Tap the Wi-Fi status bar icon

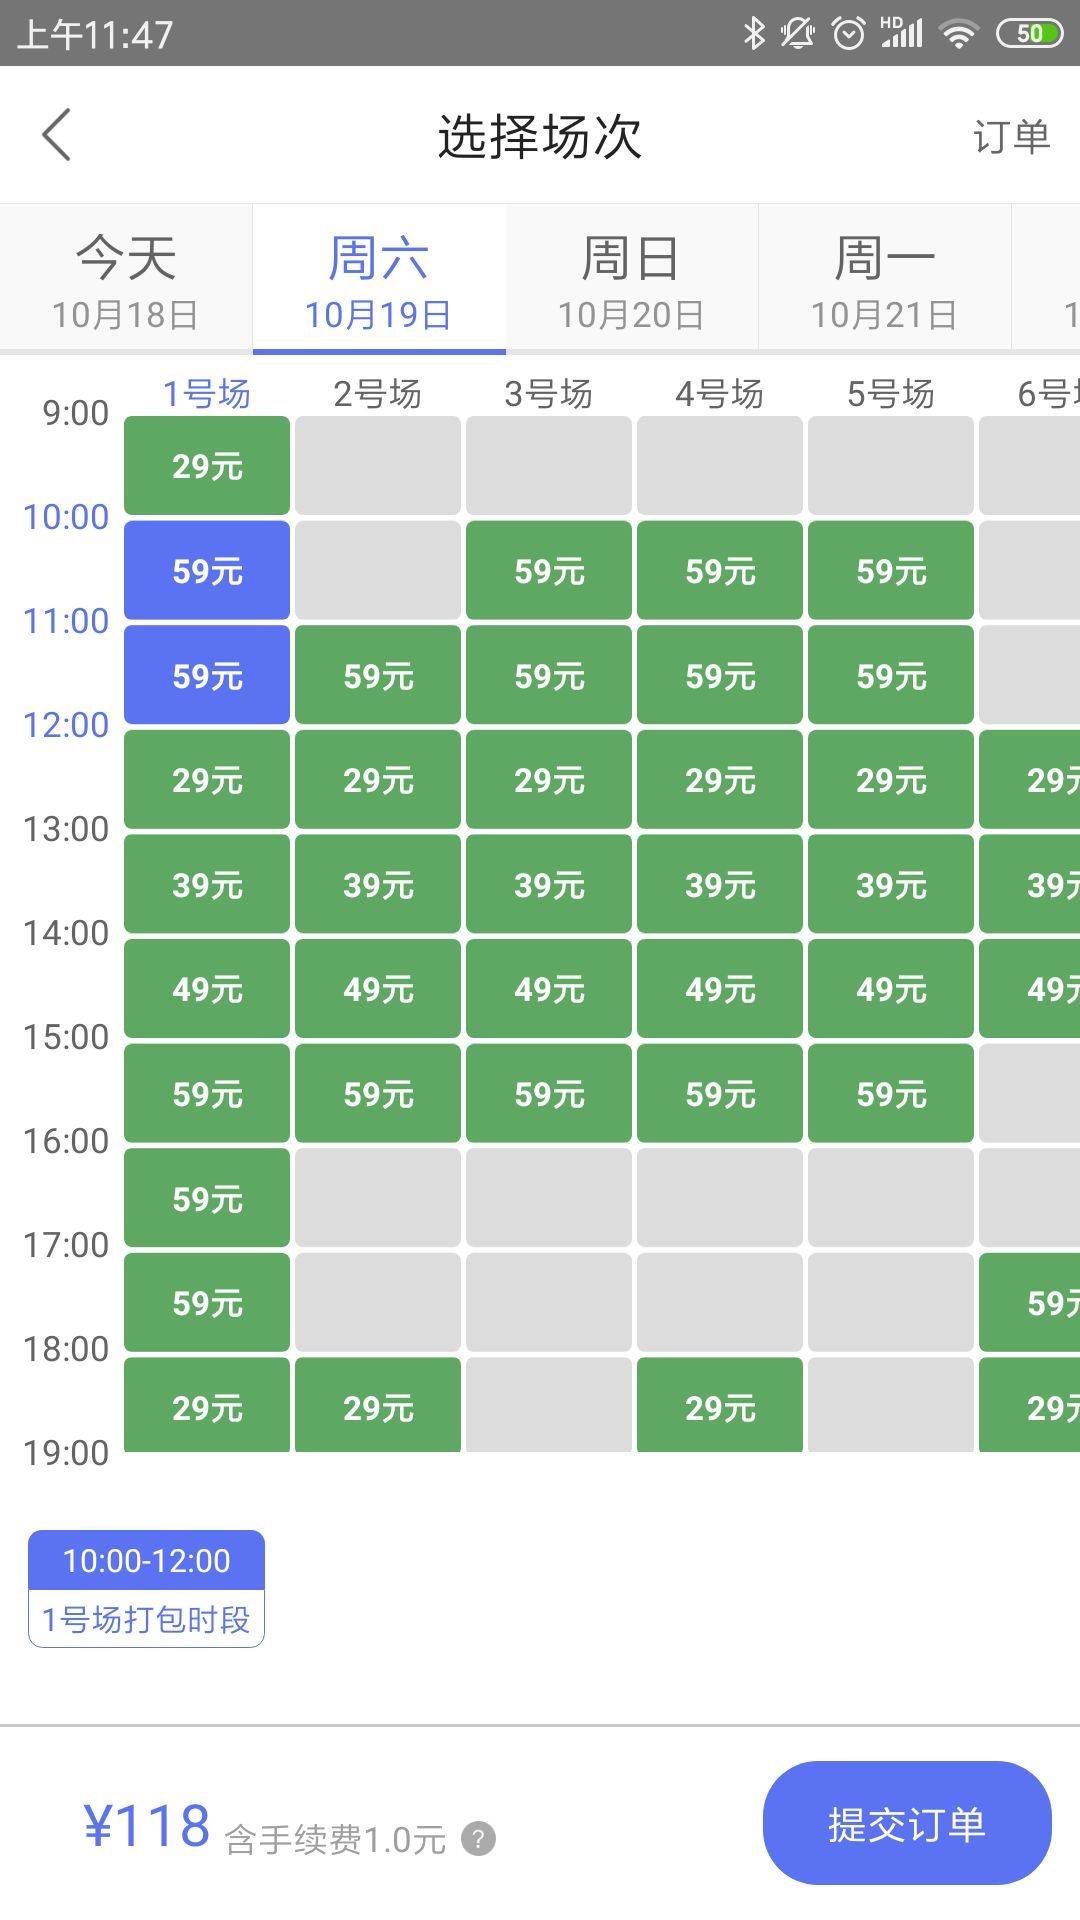[958, 35]
